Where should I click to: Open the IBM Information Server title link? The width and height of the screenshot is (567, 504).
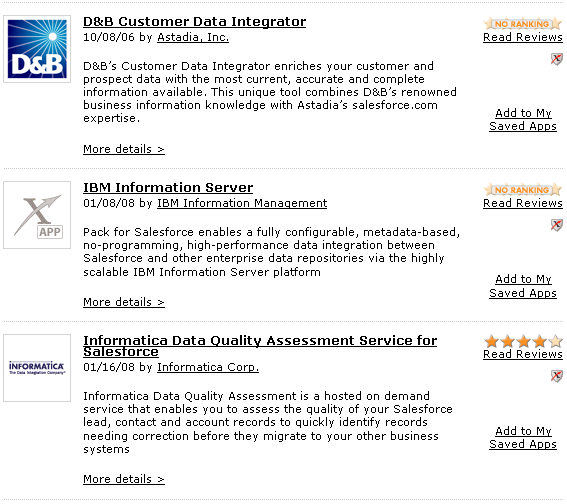click(x=168, y=188)
